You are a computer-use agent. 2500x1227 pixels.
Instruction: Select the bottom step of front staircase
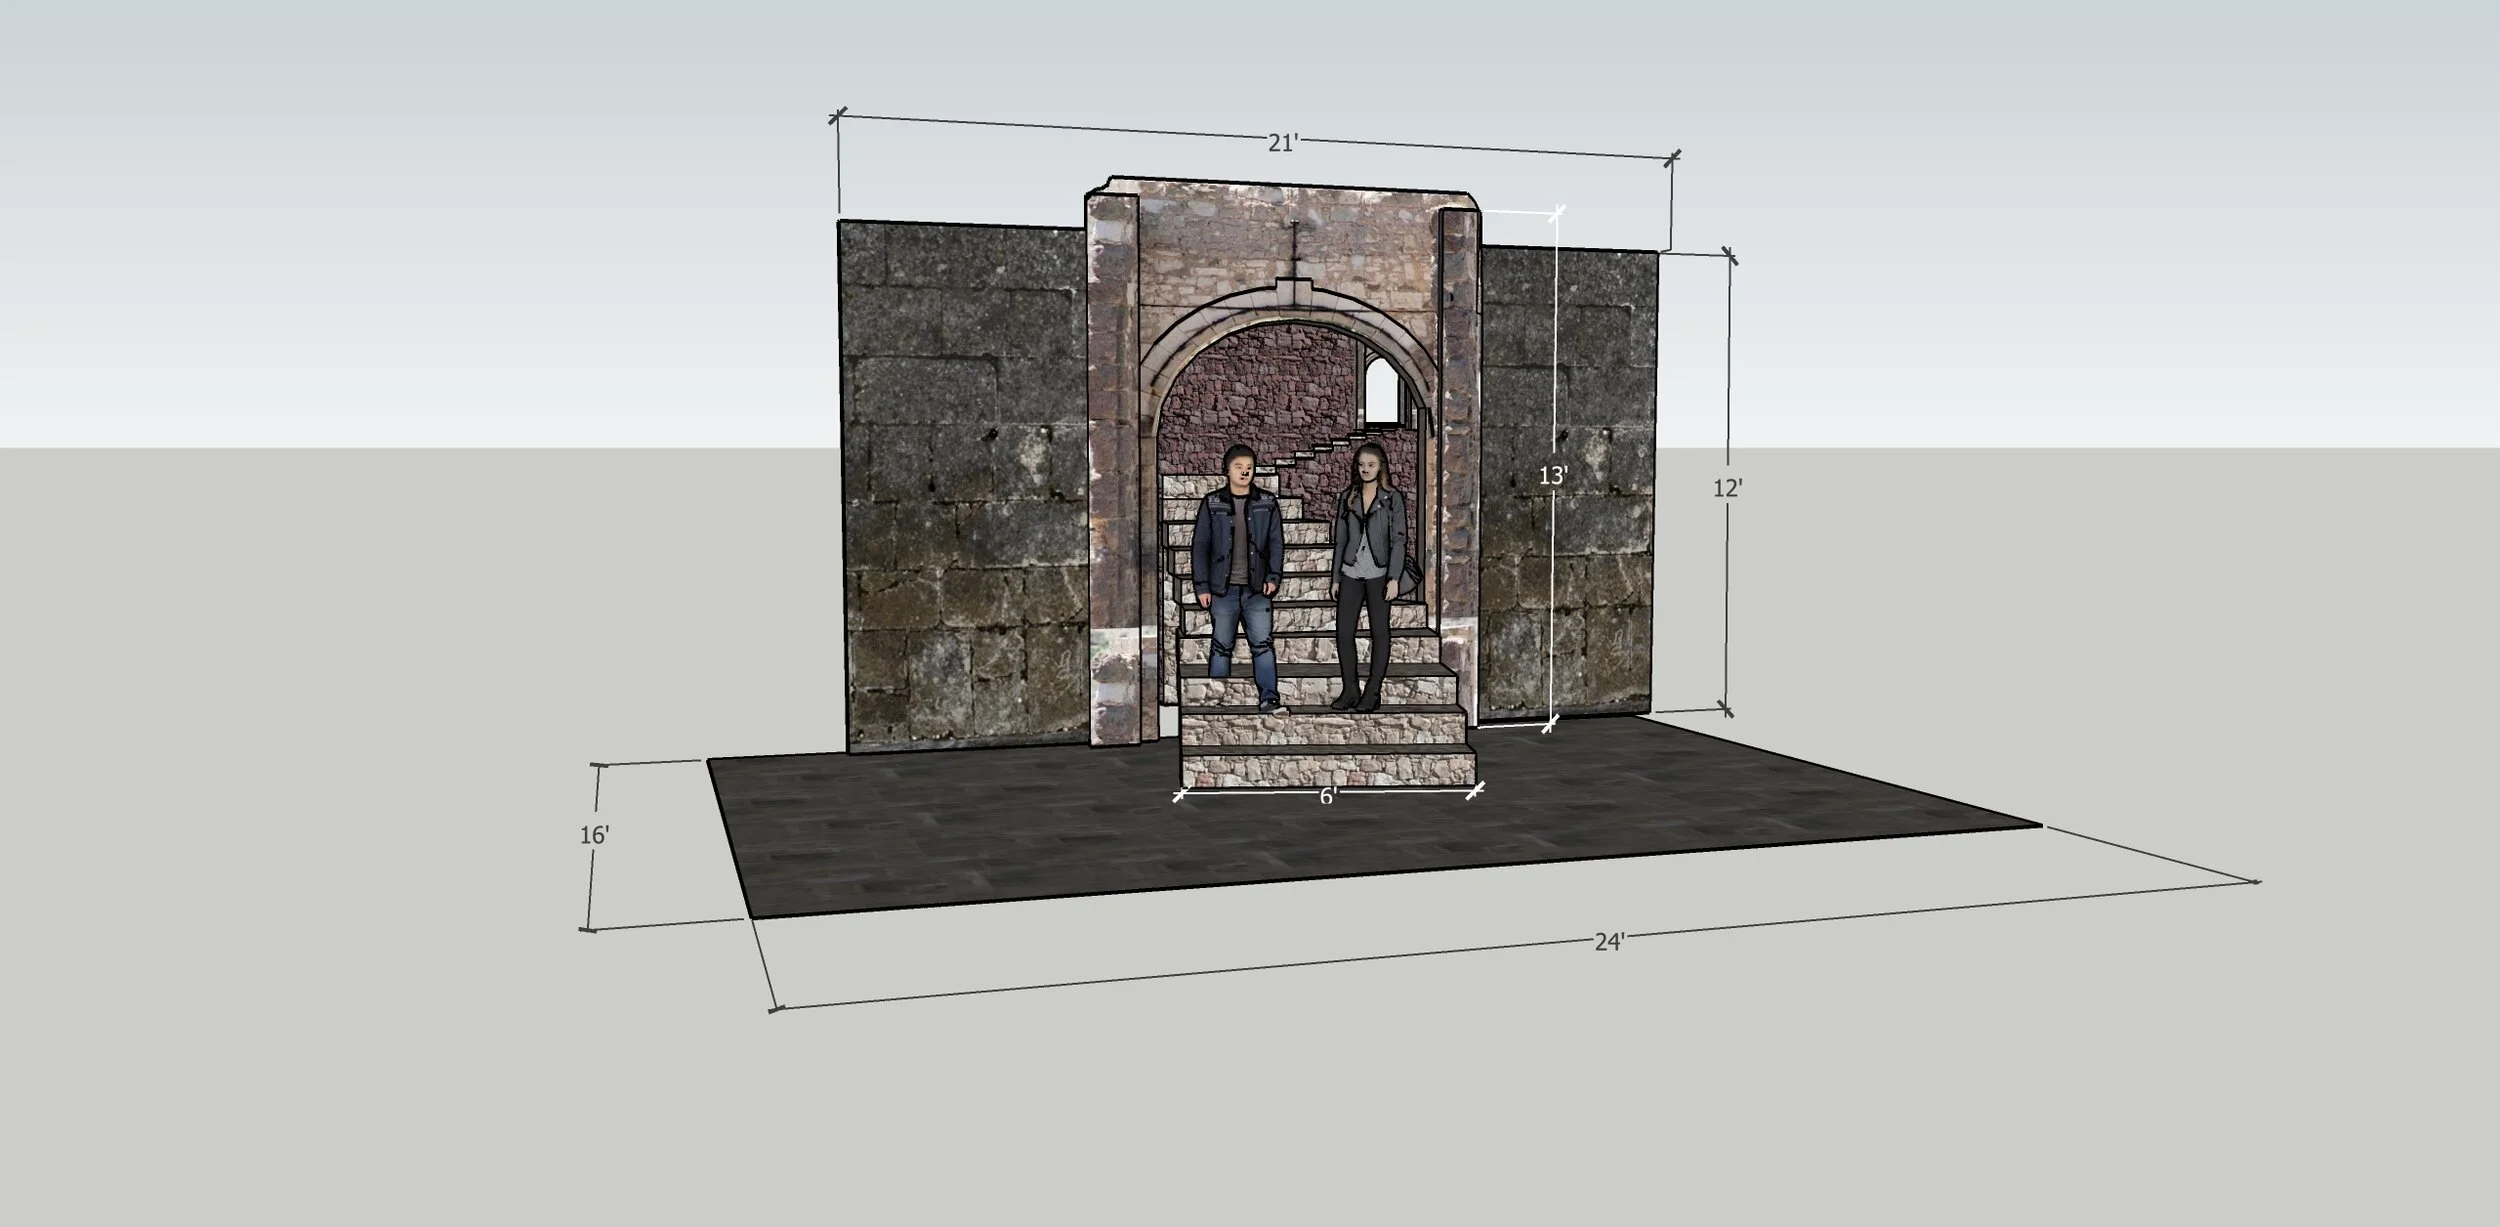(x=1327, y=769)
